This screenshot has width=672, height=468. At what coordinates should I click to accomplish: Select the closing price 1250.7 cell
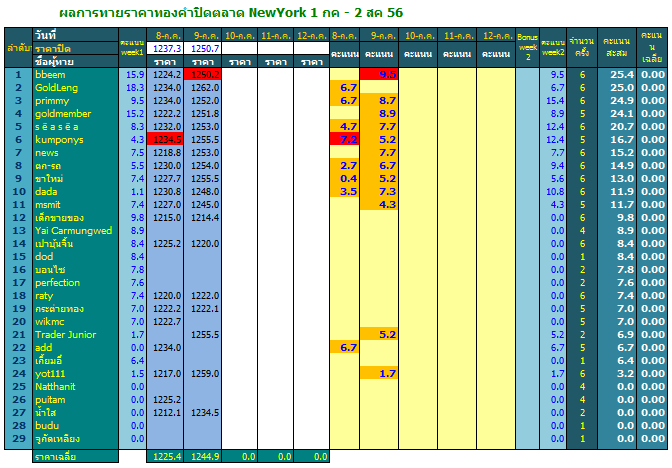pos(202,48)
